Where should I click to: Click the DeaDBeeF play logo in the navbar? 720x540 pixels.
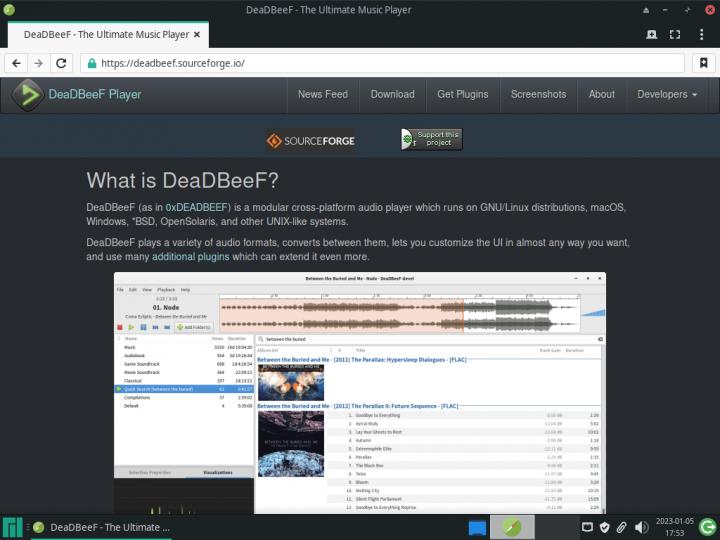pyautogui.click(x=27, y=94)
